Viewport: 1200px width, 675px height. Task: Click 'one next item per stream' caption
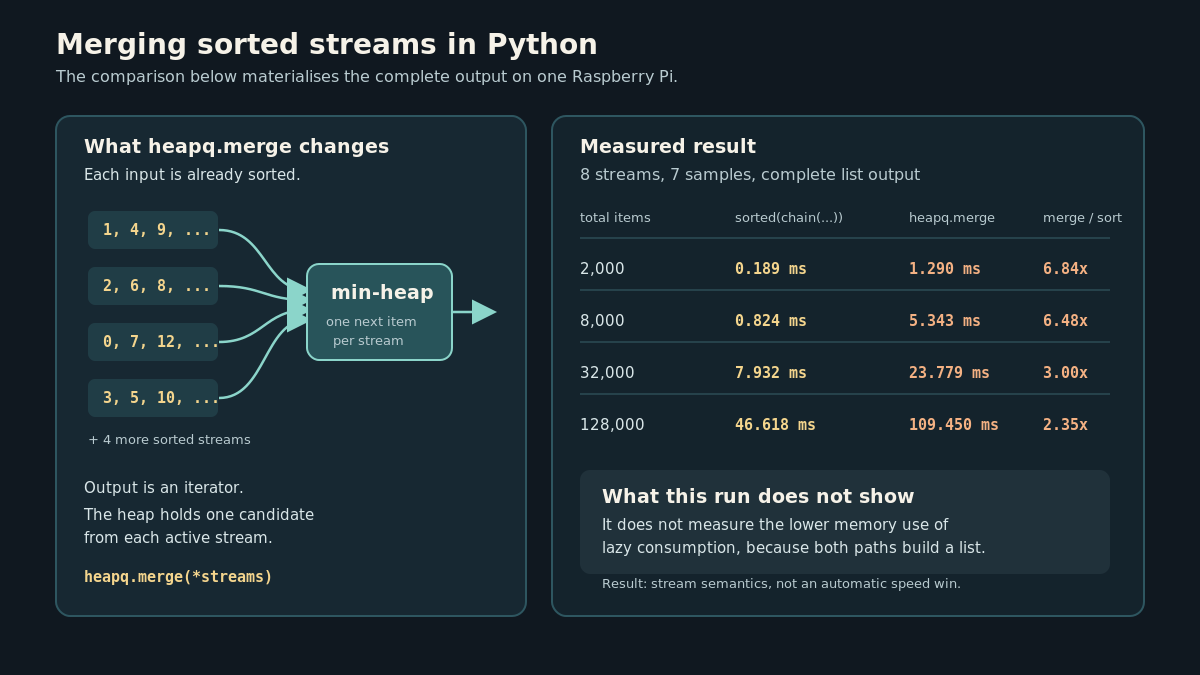(371, 331)
